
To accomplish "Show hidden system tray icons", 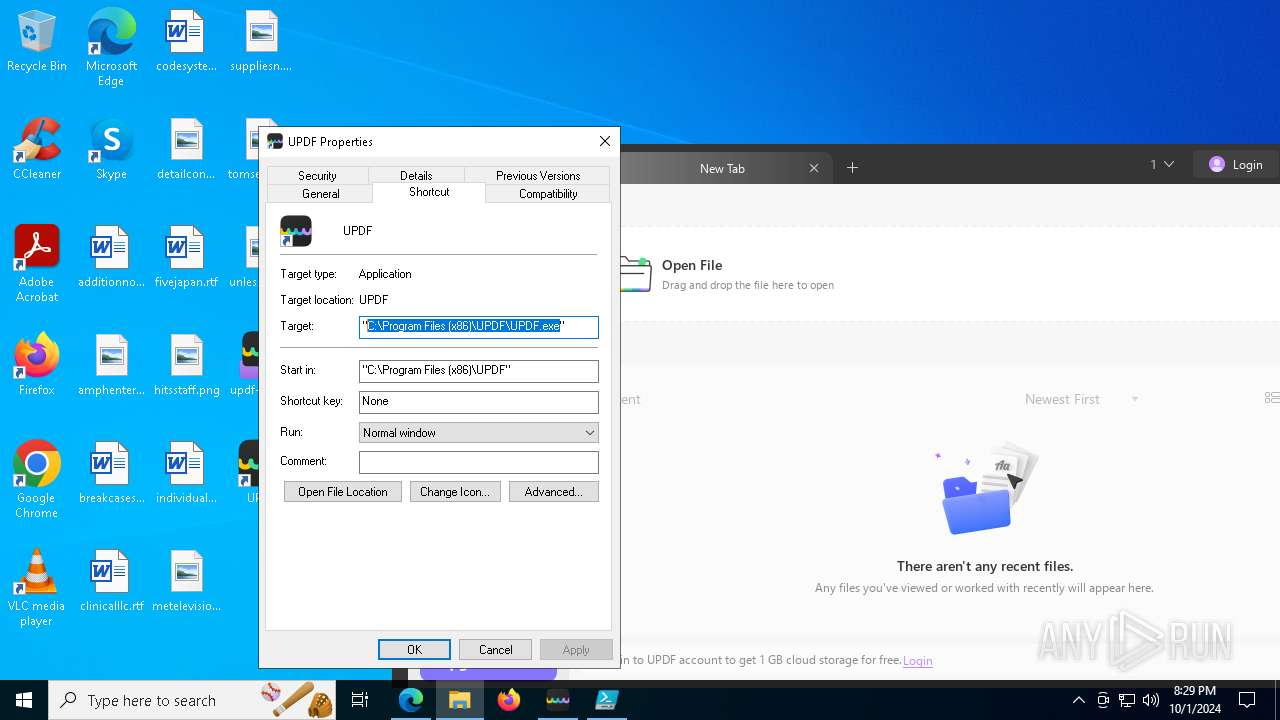I will [x=1078, y=700].
